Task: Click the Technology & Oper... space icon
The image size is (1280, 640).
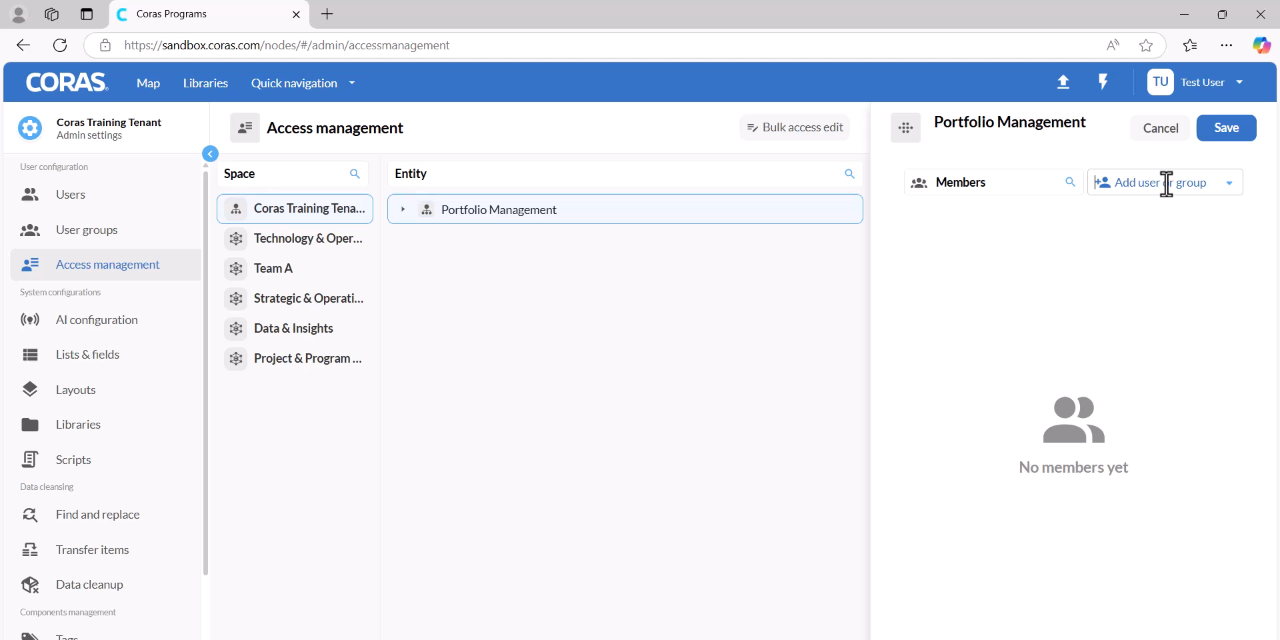Action: 236,239
